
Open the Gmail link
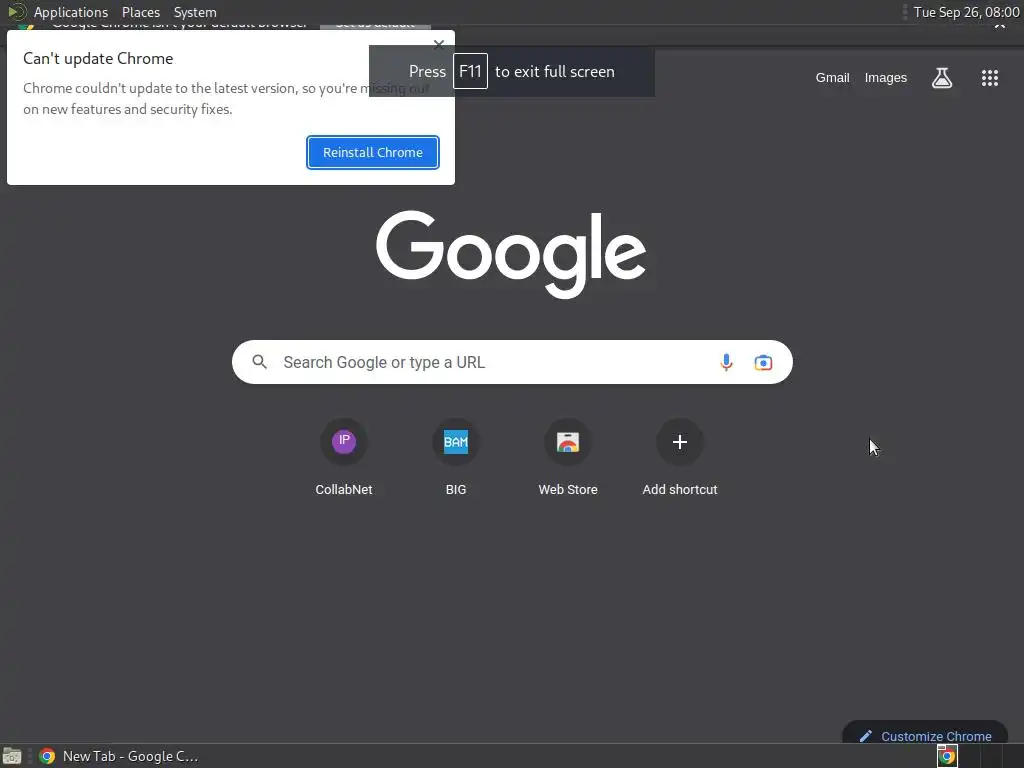tap(833, 78)
